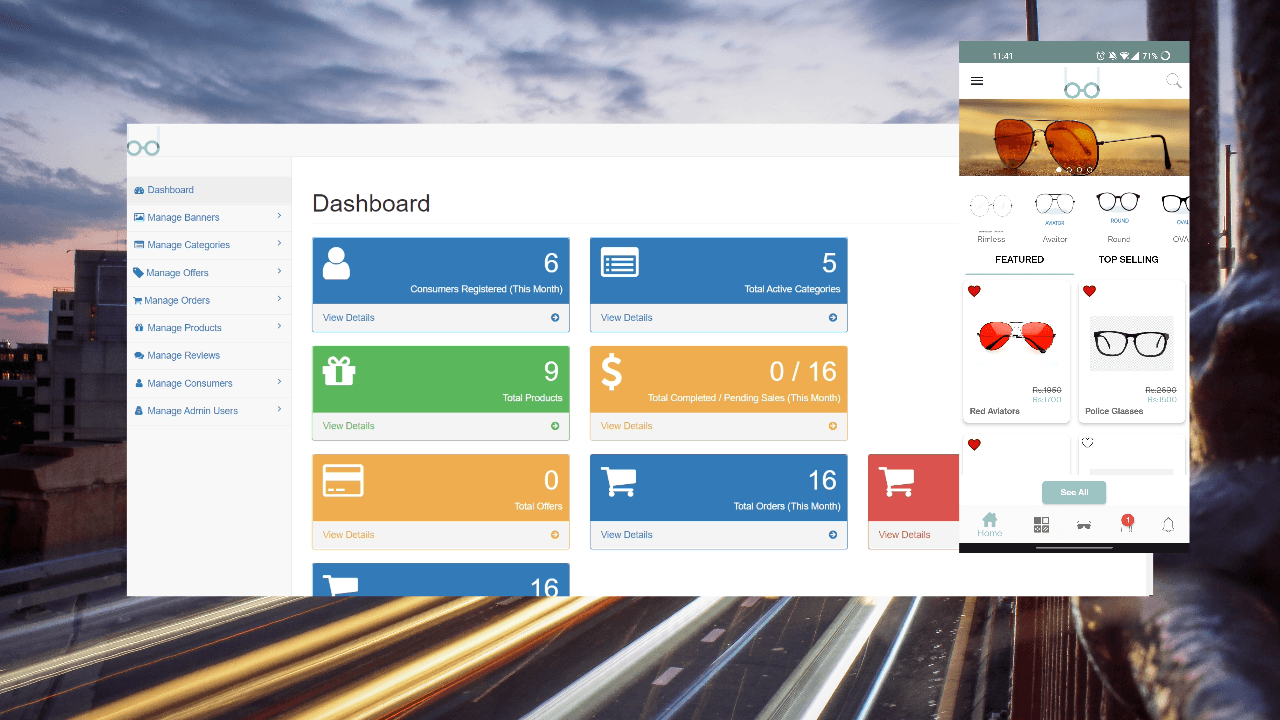Open Dashboard in the sidebar

(x=209, y=190)
